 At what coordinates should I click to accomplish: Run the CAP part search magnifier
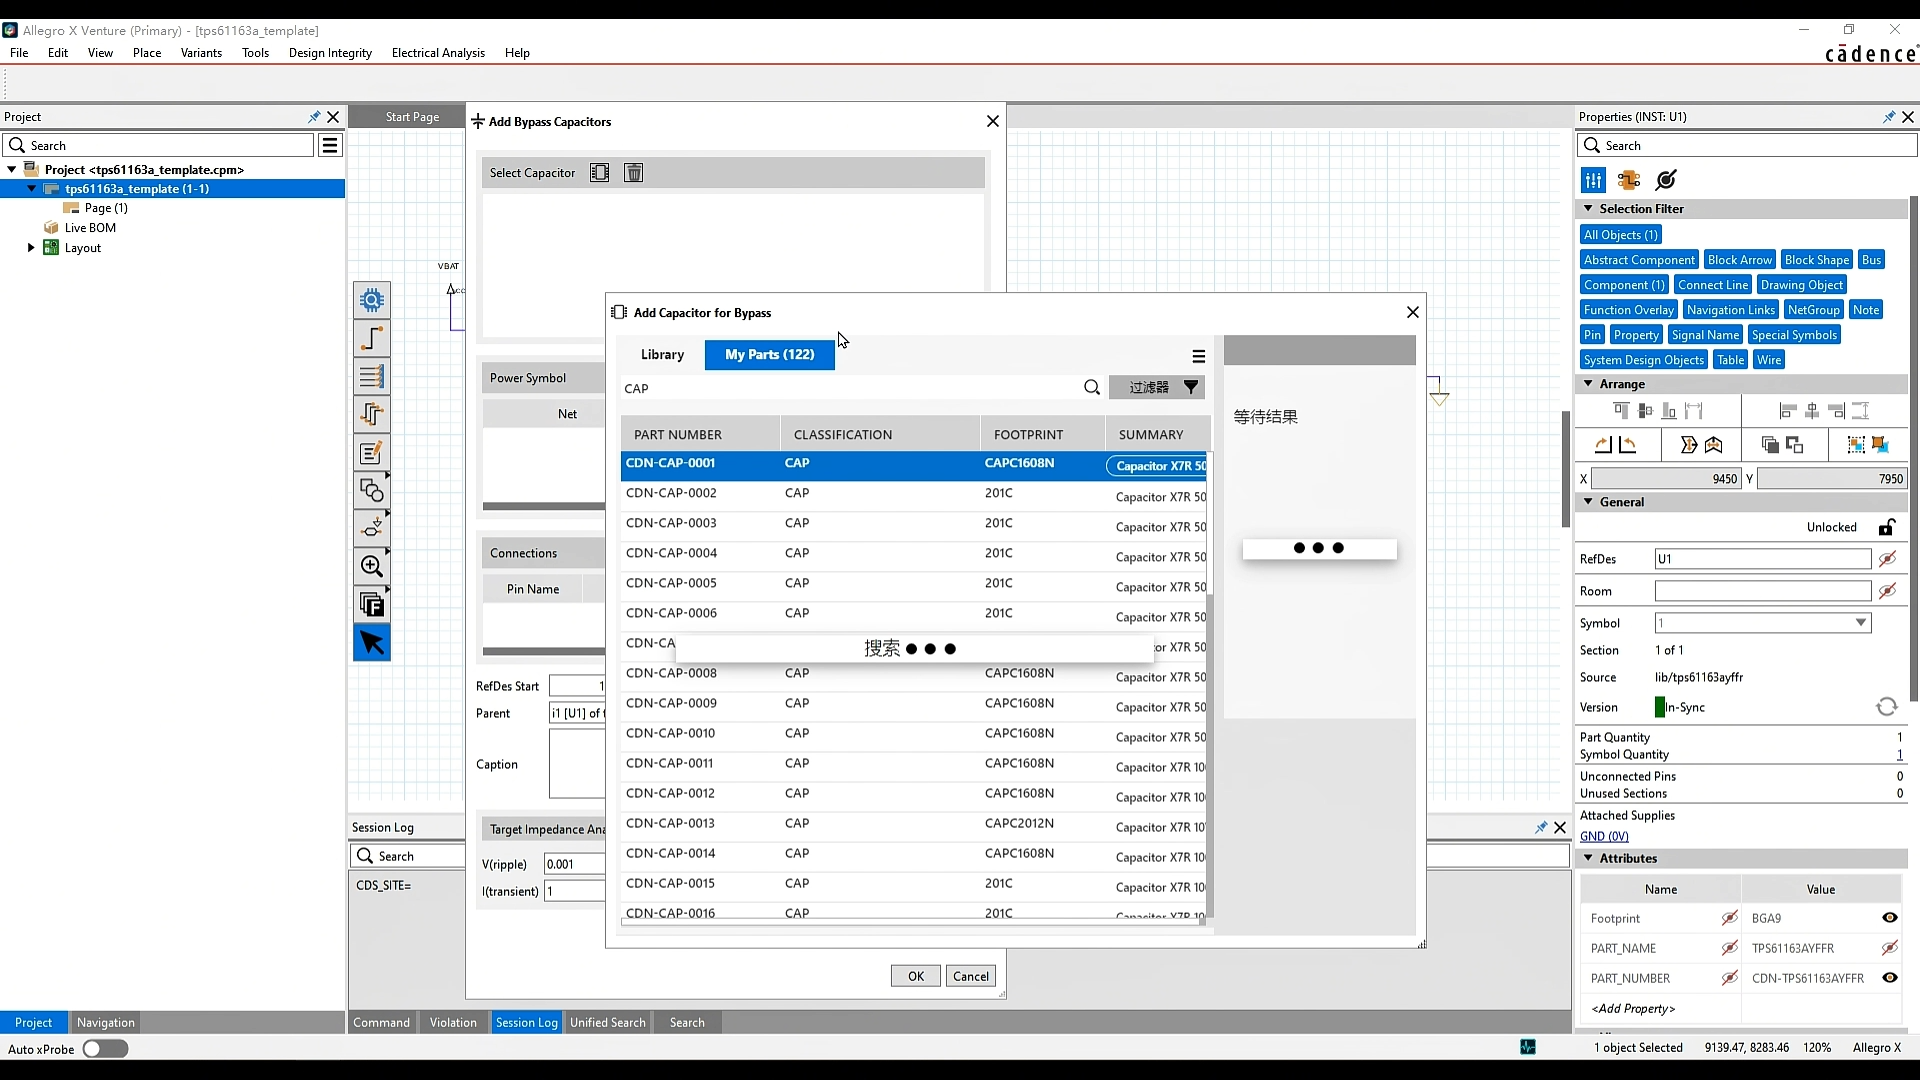(1092, 388)
